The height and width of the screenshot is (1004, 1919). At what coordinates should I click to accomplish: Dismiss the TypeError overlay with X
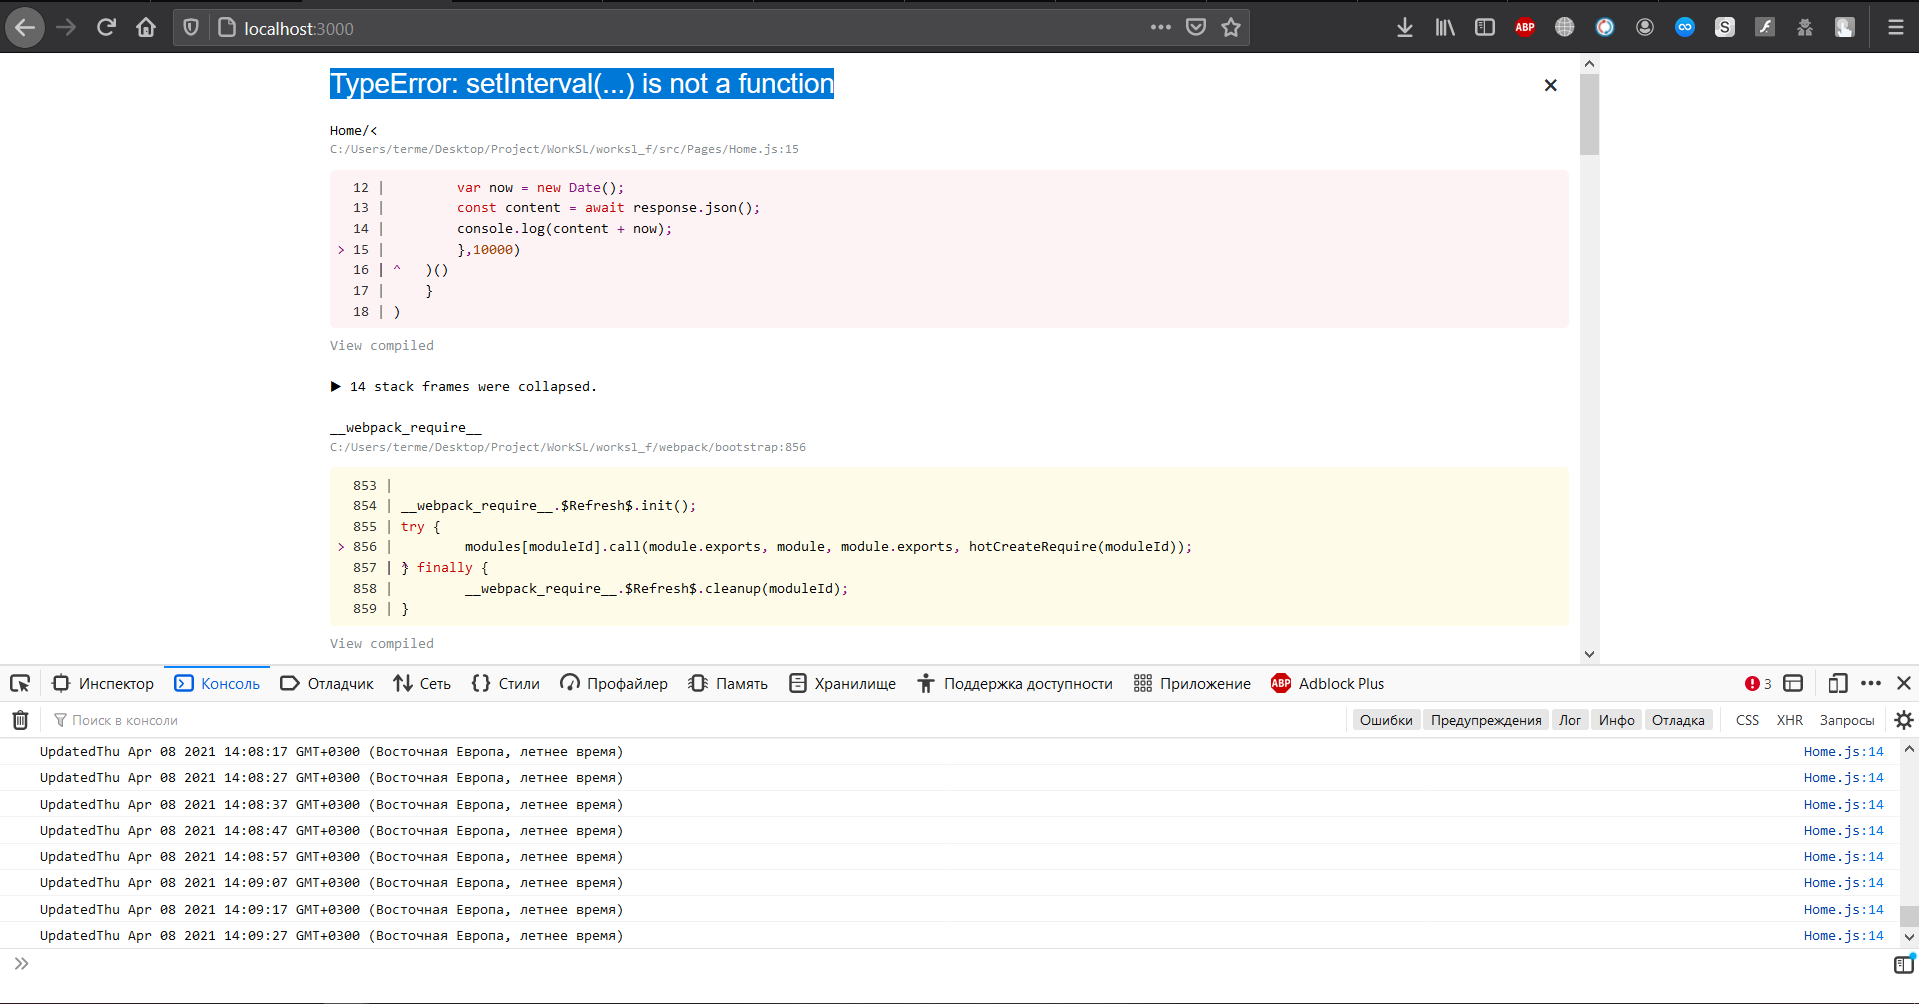click(x=1550, y=85)
